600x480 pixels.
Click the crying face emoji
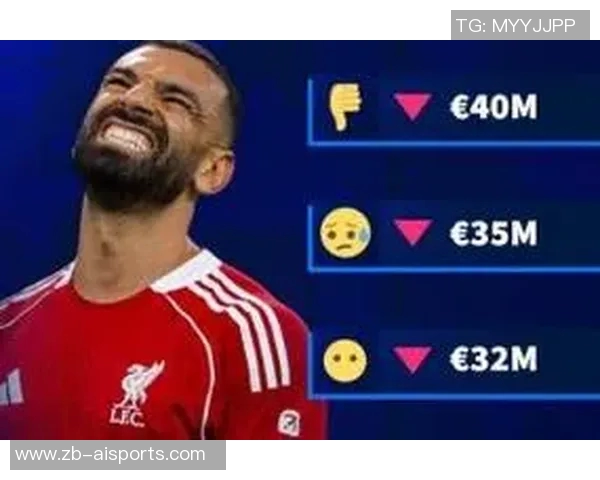[x=345, y=233]
